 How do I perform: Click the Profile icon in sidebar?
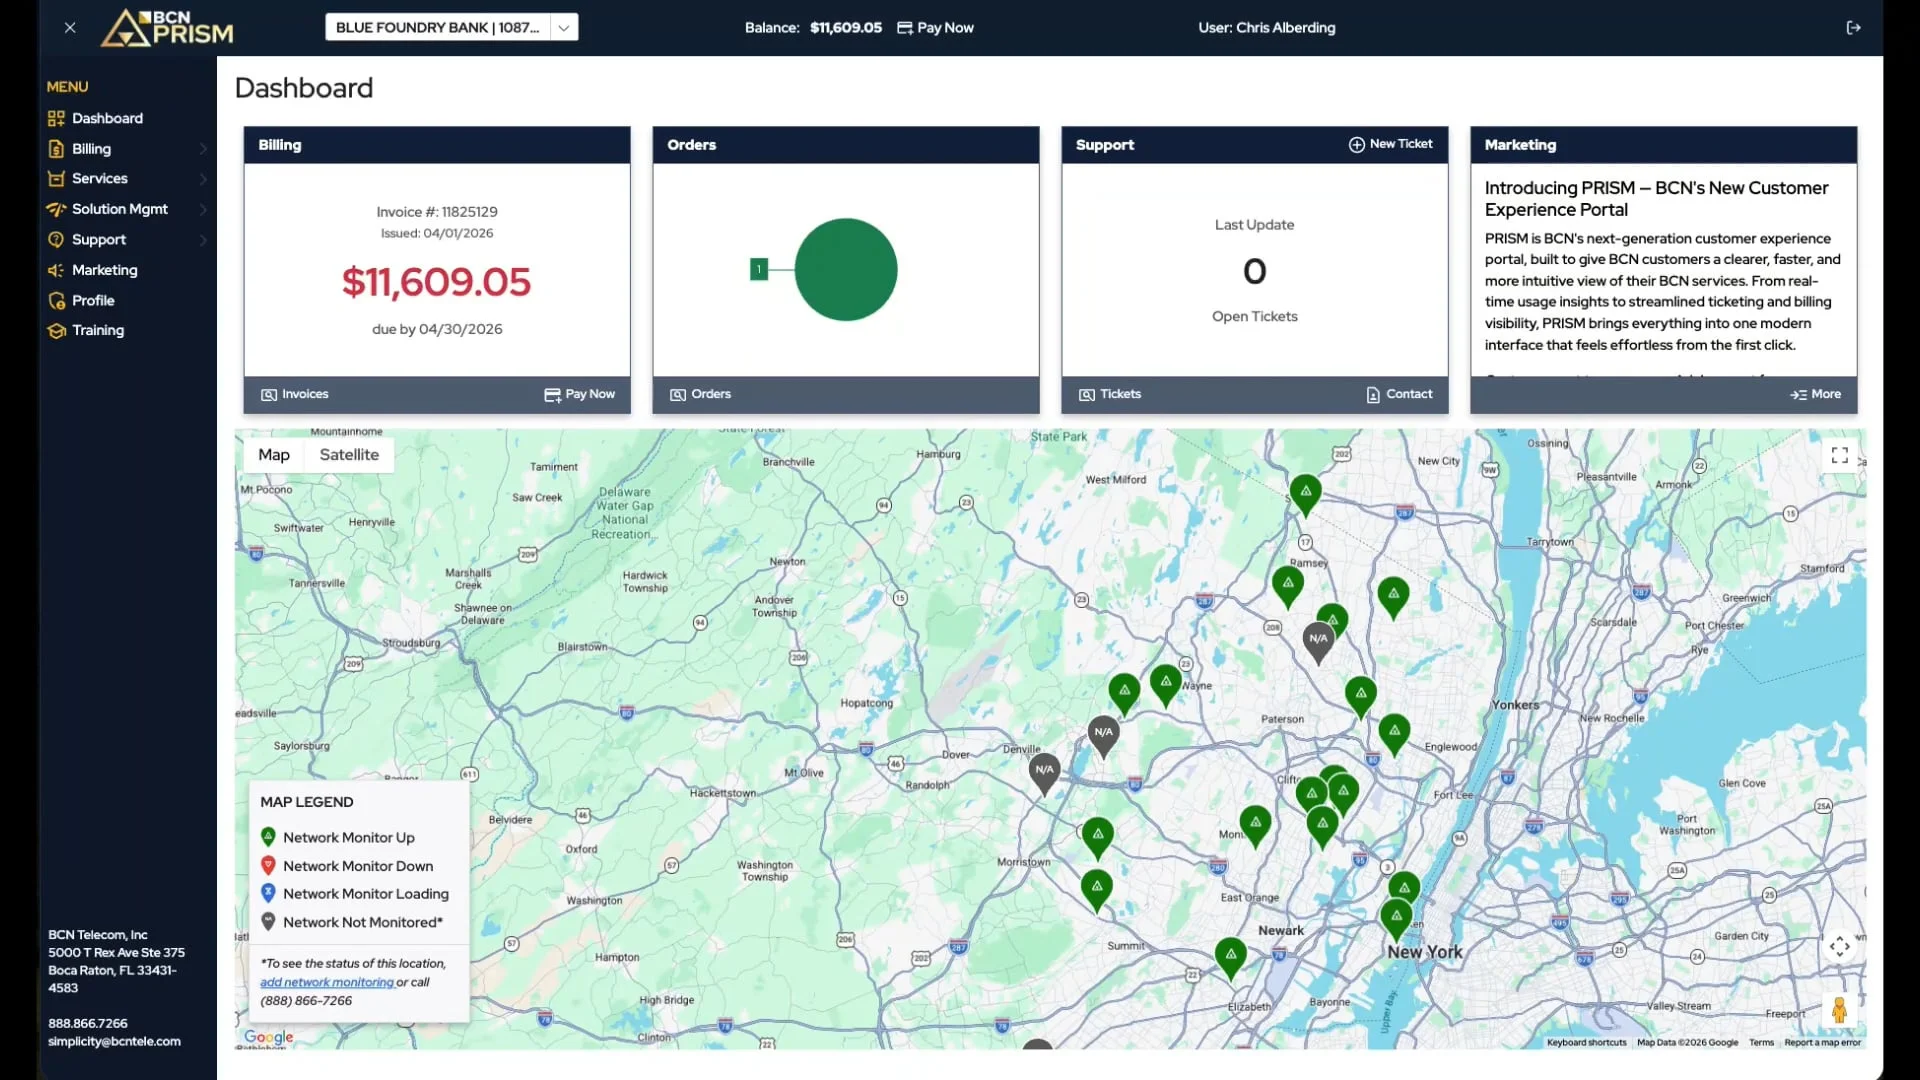coord(56,300)
